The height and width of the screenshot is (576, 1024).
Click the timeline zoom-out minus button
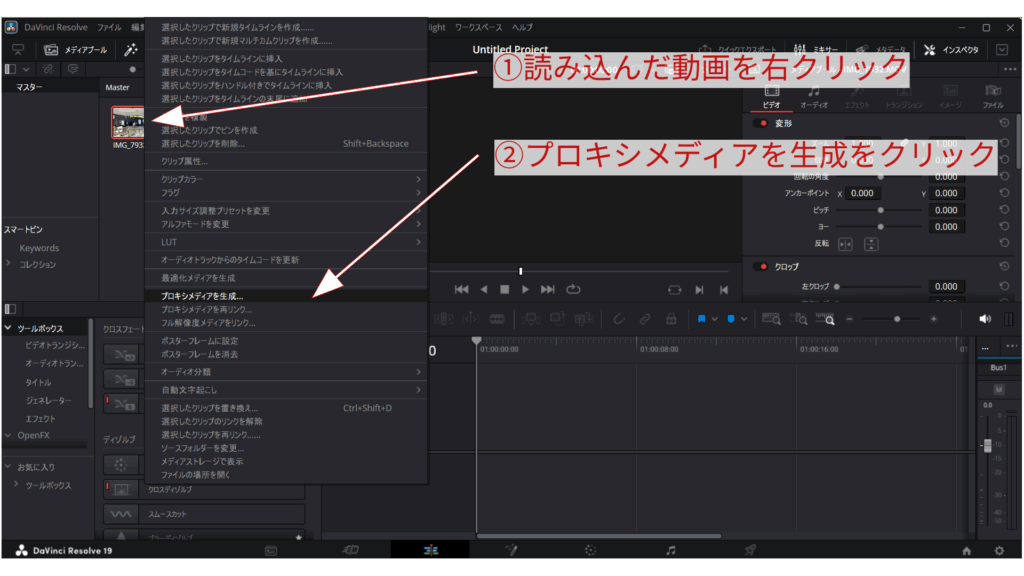[849, 319]
